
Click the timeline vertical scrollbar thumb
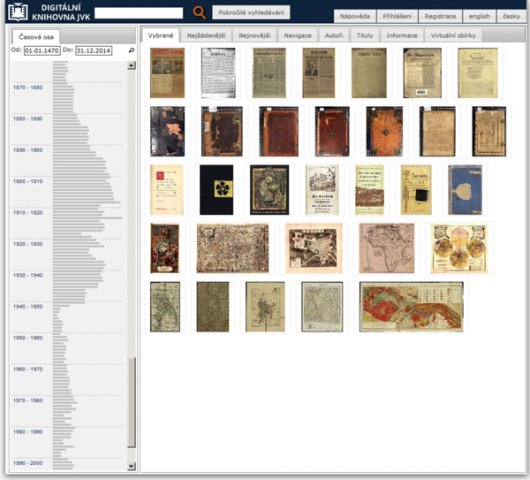coord(132,402)
